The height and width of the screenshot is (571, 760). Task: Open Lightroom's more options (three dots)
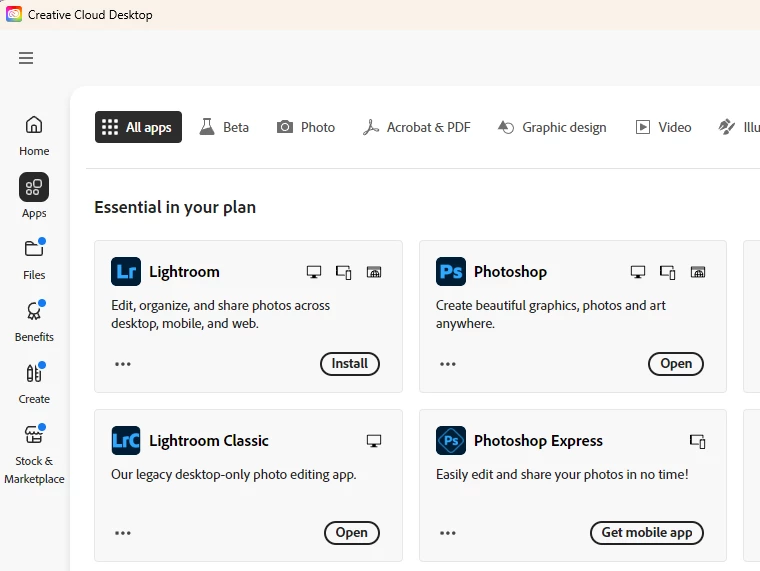pos(123,364)
